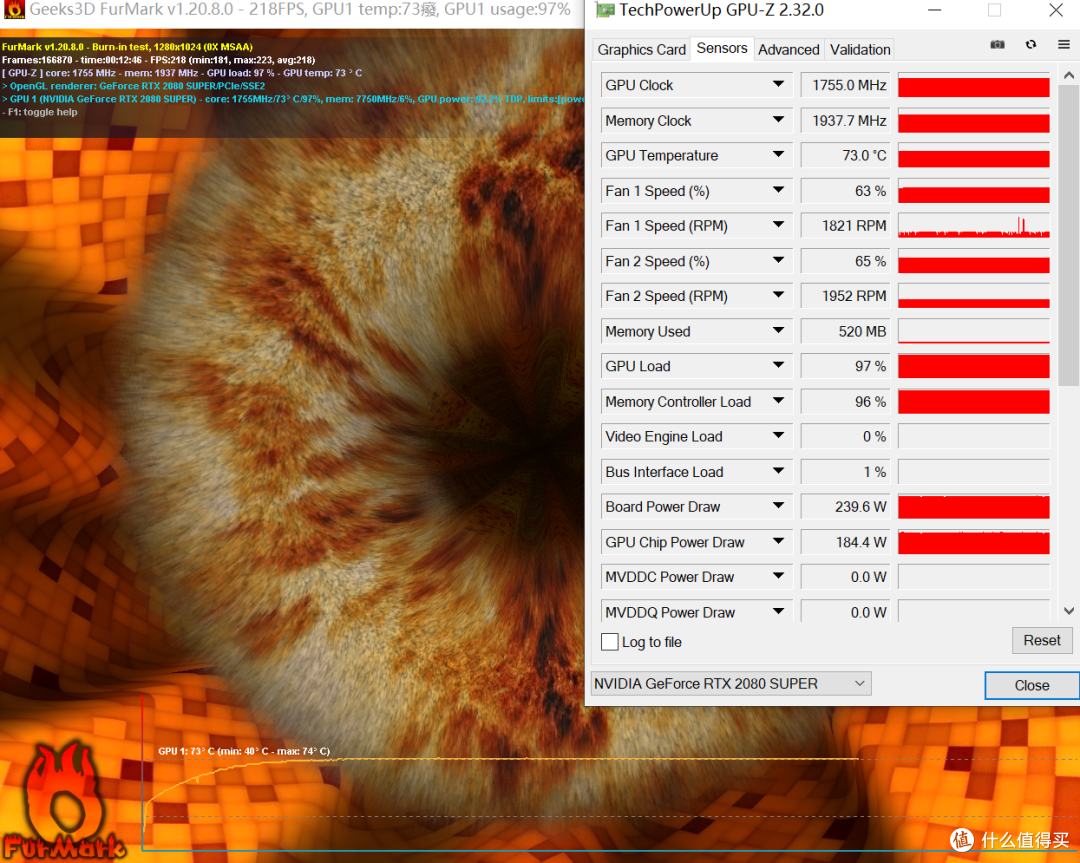The height and width of the screenshot is (863, 1080).
Task: Open Fan 2 Speed (RPM) dropdown
Action: pos(778,296)
